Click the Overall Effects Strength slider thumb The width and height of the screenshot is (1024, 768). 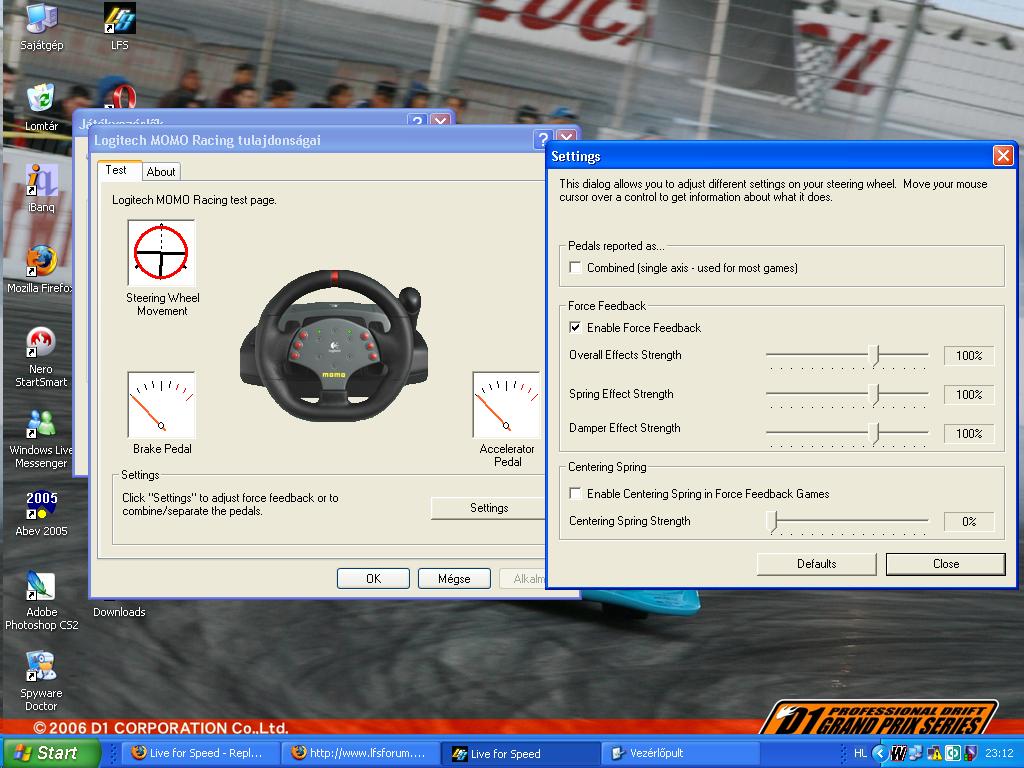pyautogui.click(x=876, y=356)
